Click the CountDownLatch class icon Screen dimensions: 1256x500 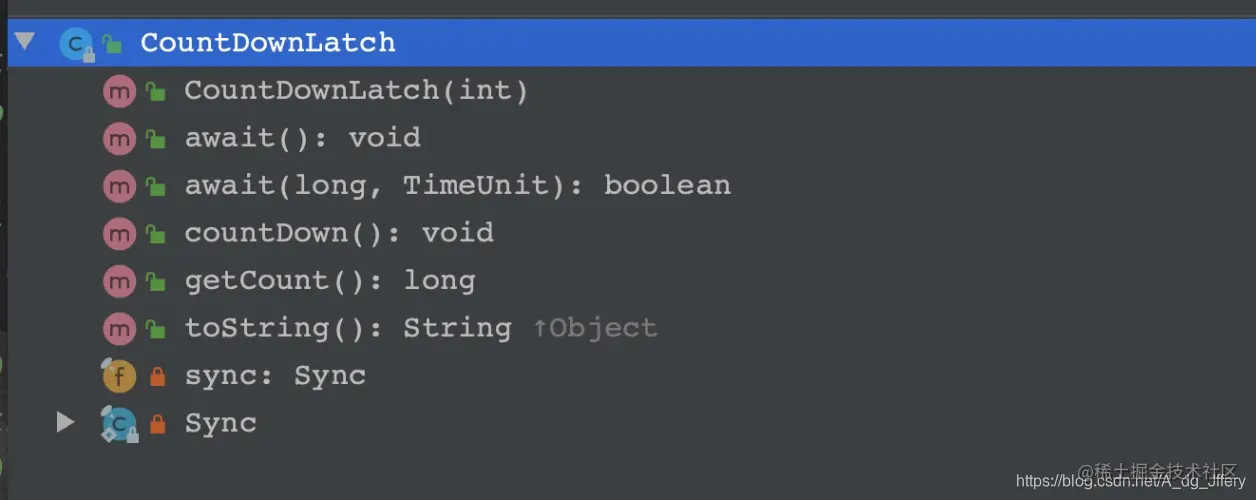click(76, 43)
